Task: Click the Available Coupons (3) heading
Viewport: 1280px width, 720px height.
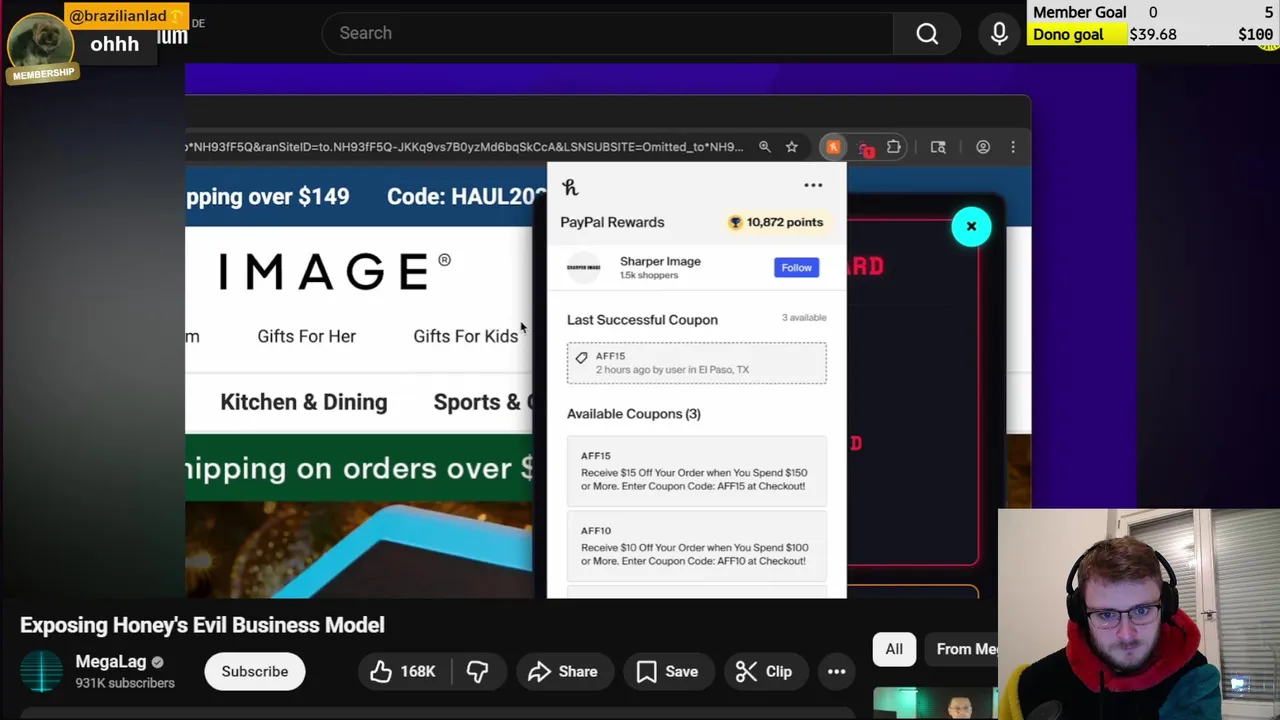Action: click(x=634, y=413)
